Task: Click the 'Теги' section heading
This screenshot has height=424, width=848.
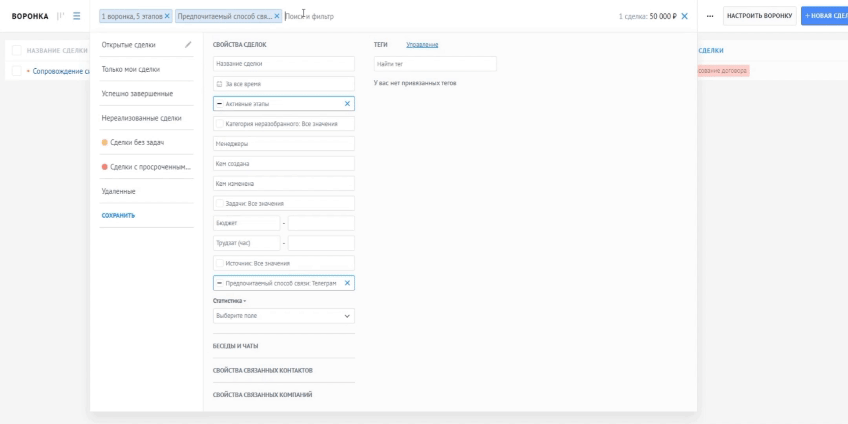Action: pos(381,45)
